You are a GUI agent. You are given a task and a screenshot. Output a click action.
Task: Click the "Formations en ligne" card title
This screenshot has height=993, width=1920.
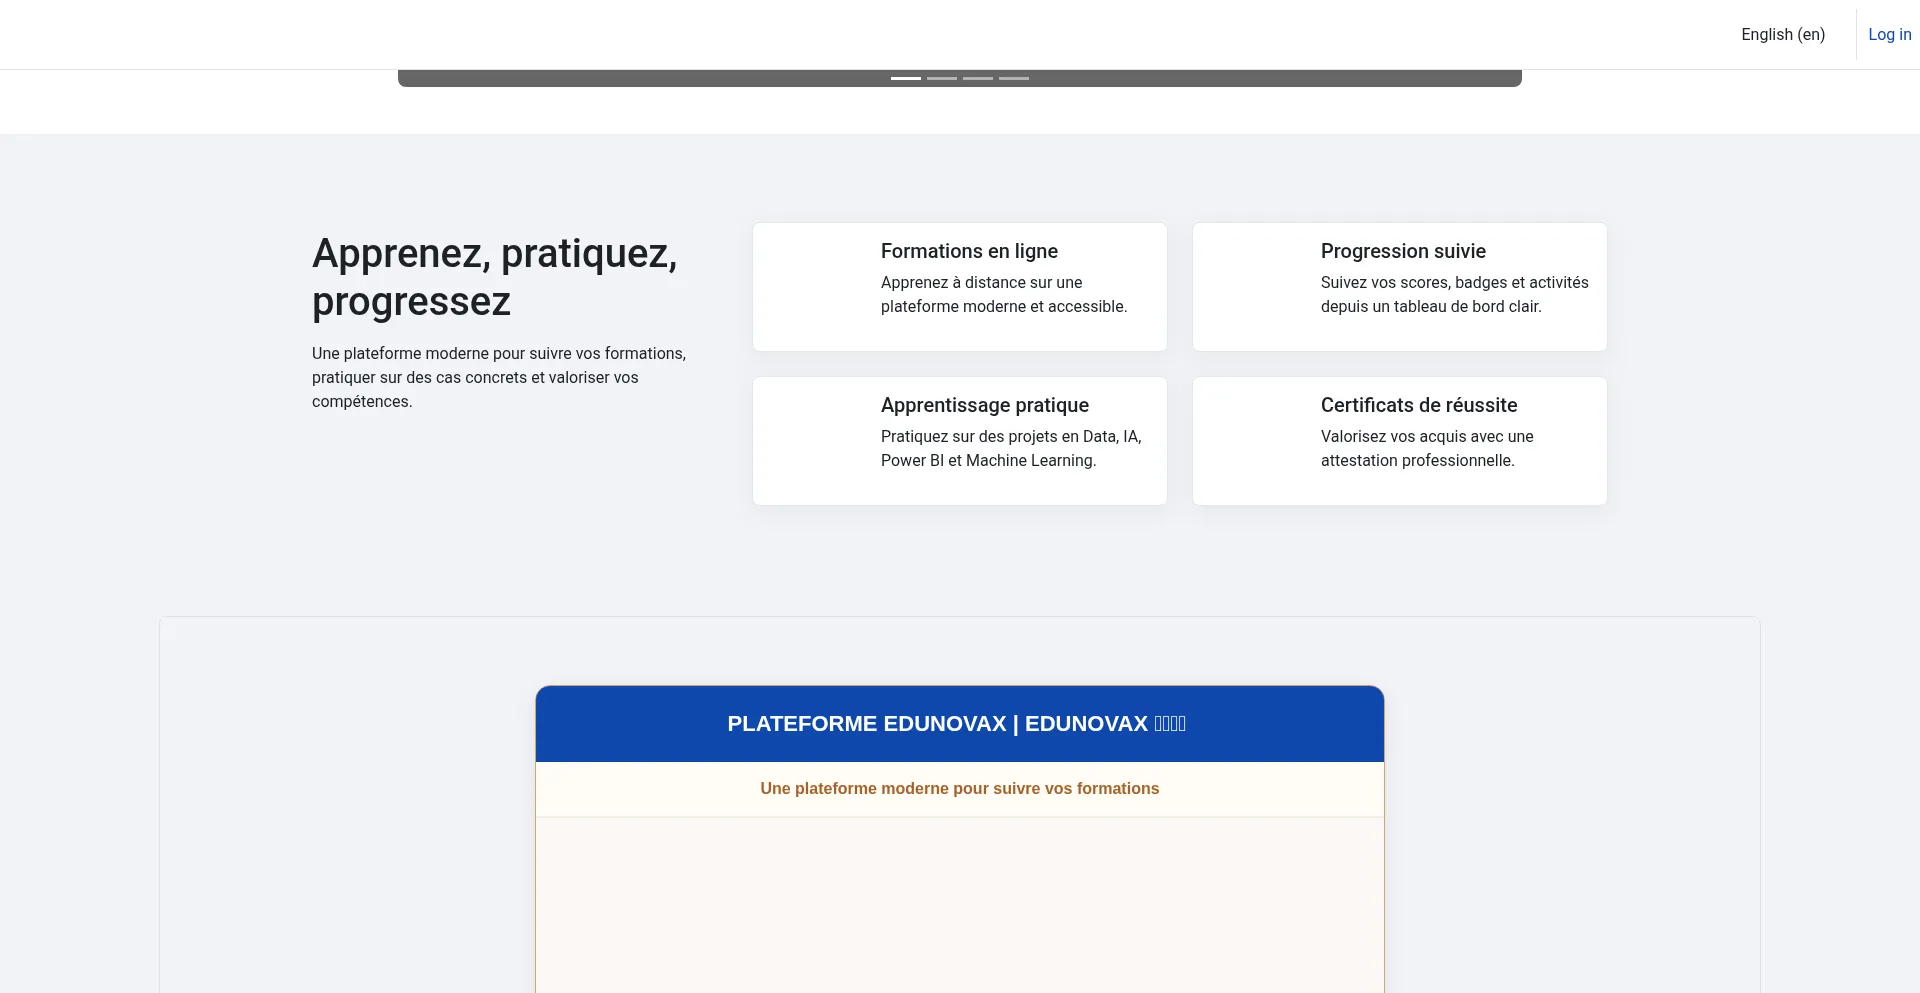point(969,251)
